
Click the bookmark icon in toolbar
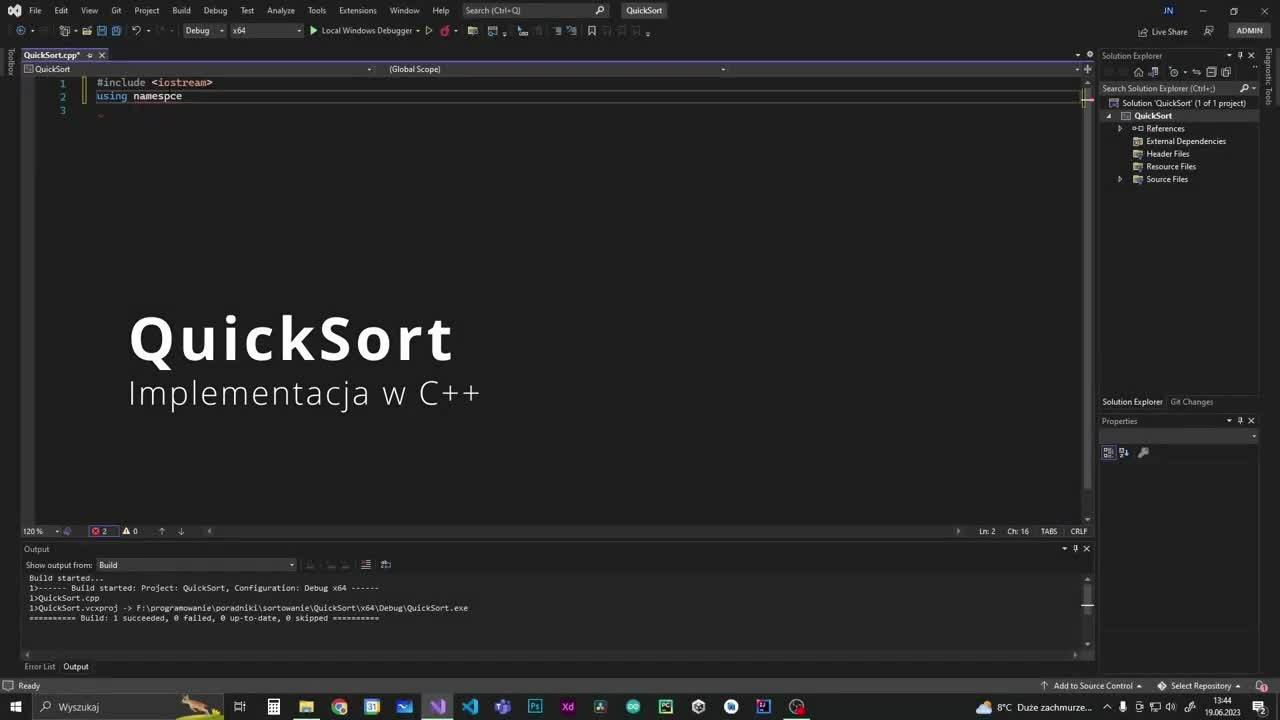coord(592,31)
